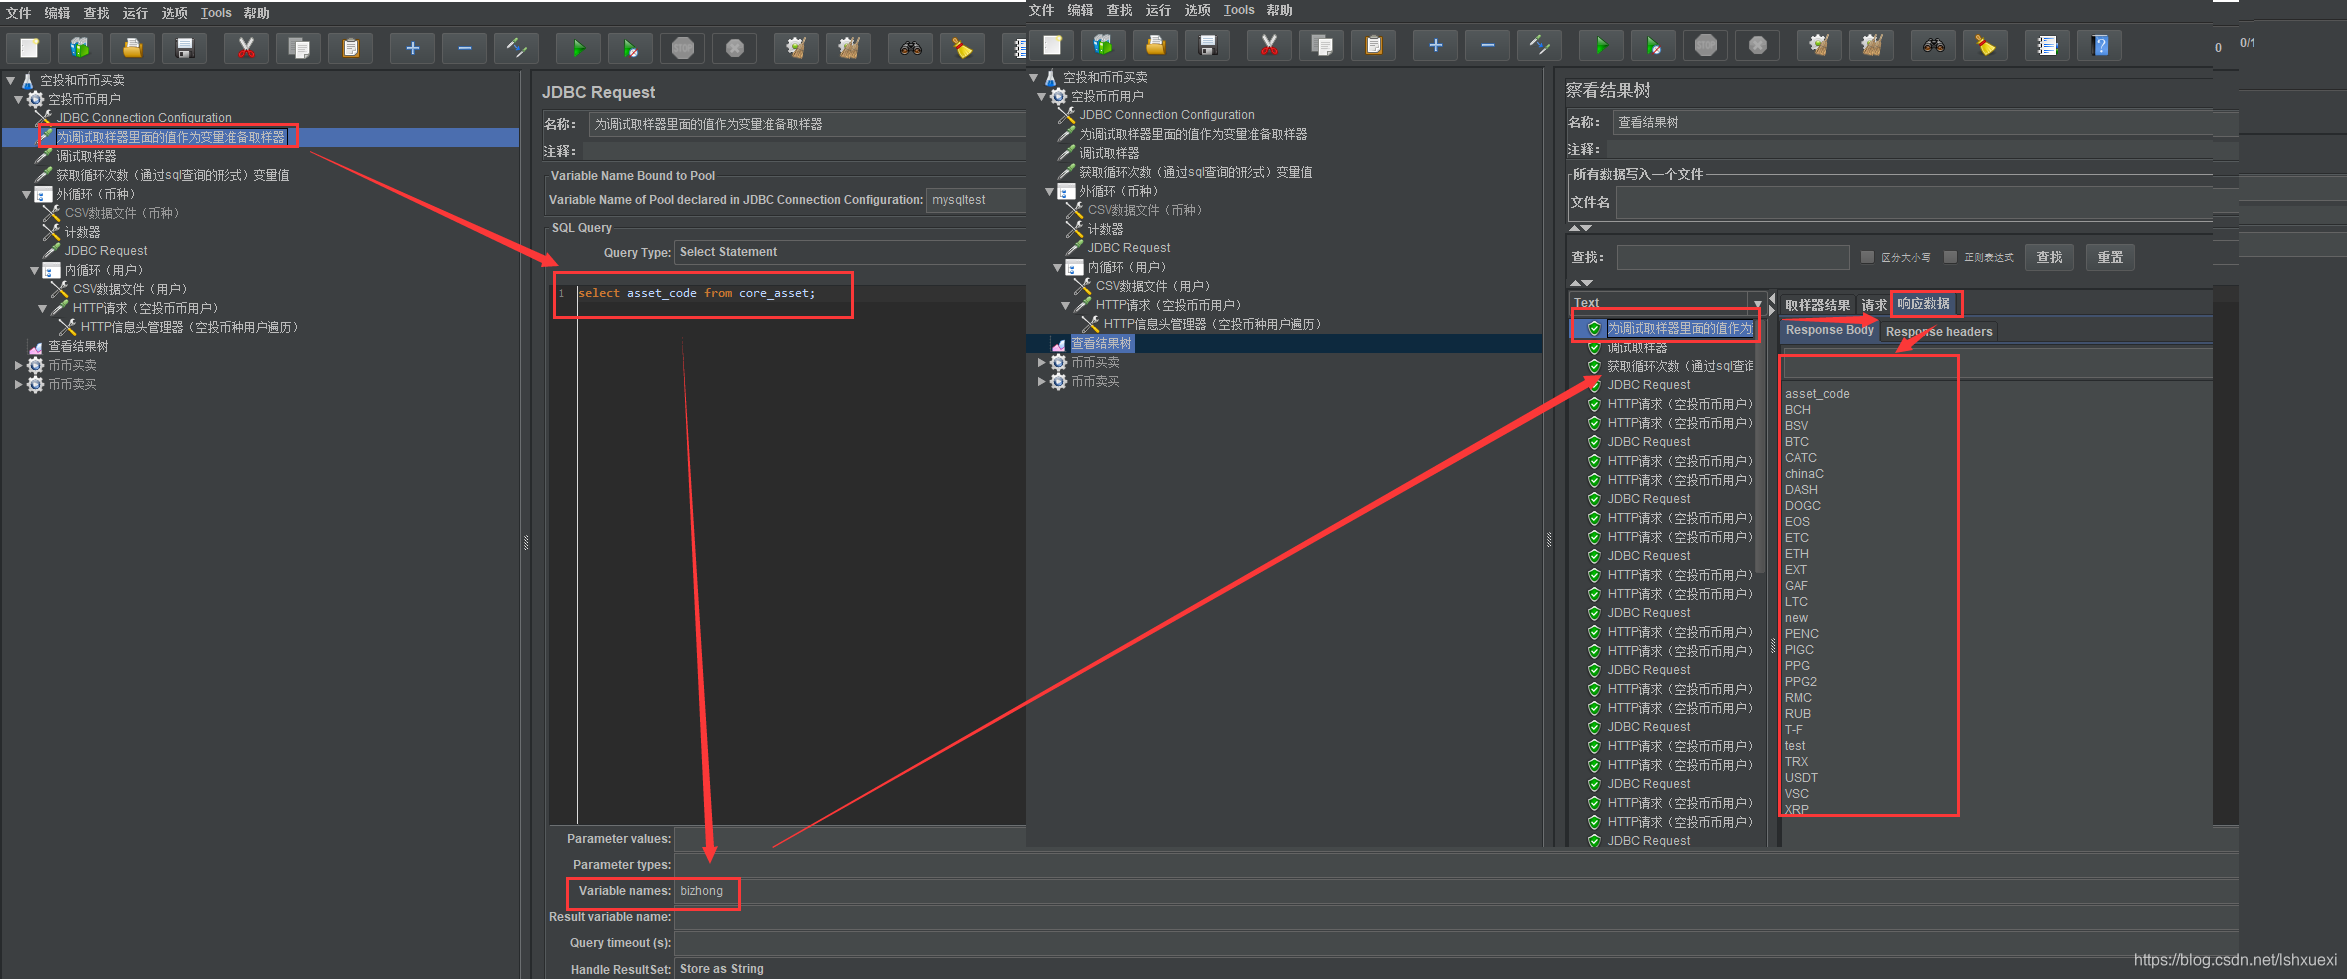Click Stop icon in right window toolbar

pyautogui.click(x=1706, y=45)
